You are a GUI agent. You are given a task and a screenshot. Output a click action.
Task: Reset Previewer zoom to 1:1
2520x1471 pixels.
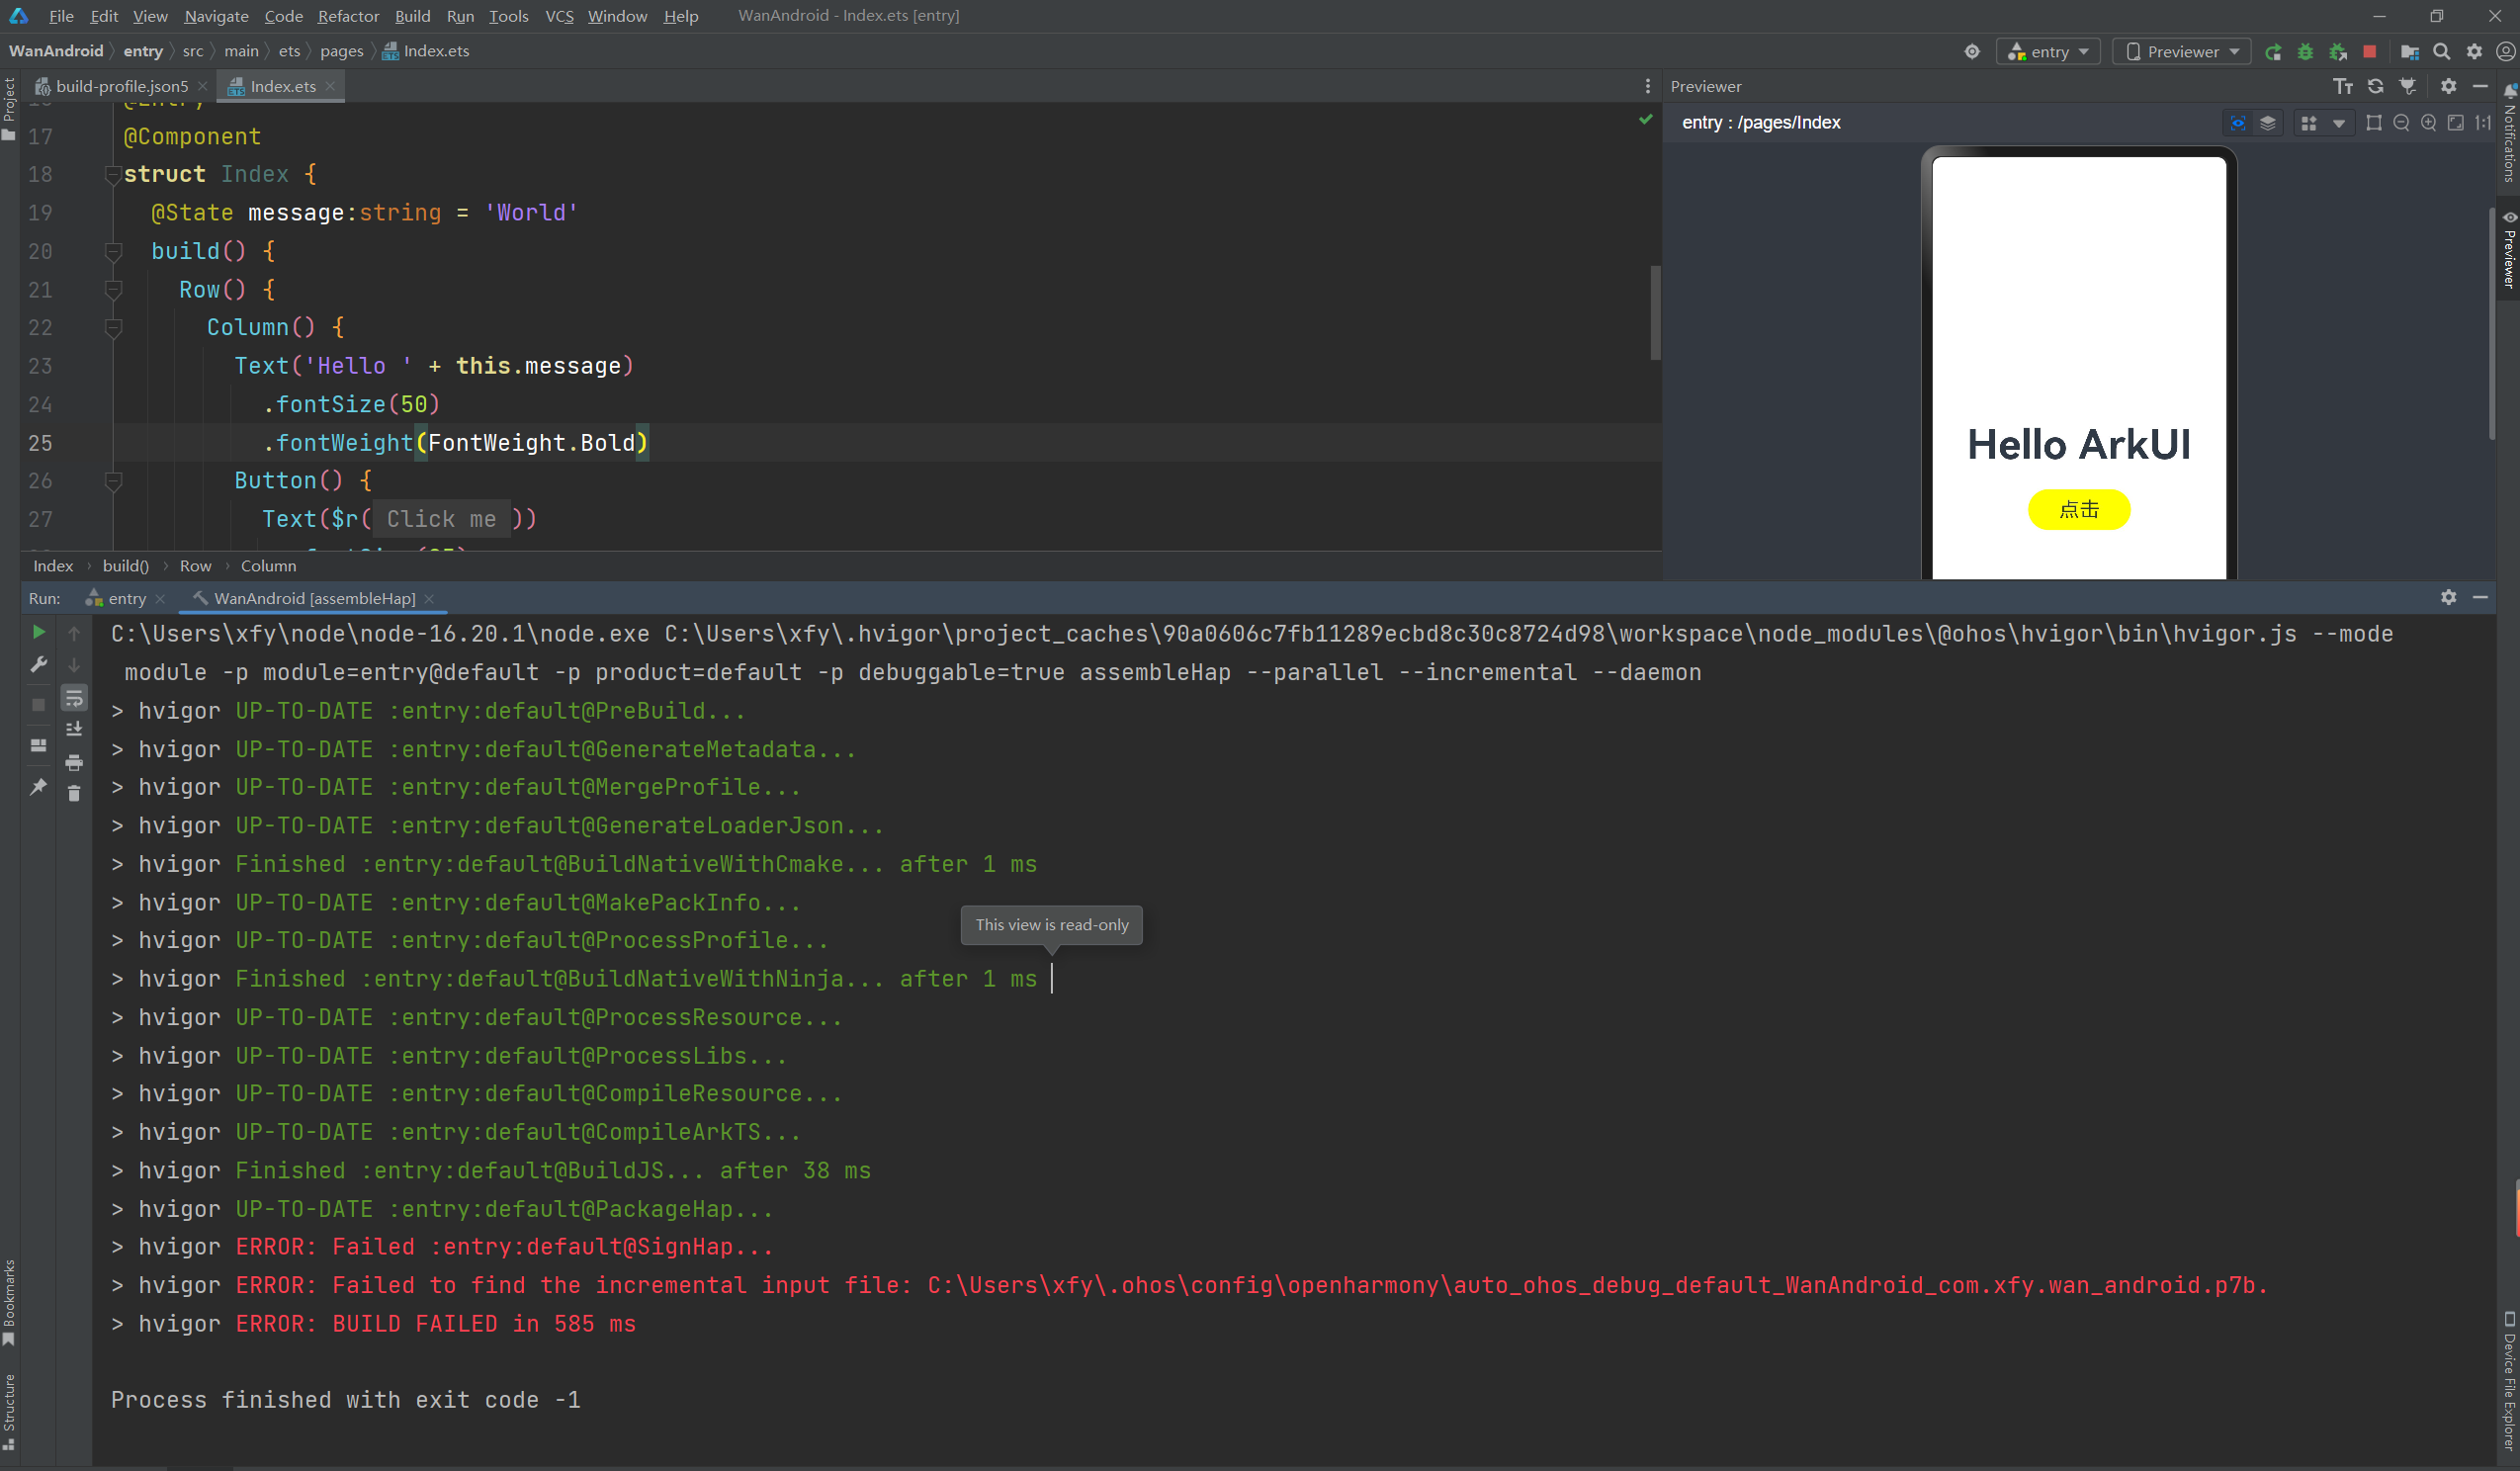click(x=2483, y=123)
